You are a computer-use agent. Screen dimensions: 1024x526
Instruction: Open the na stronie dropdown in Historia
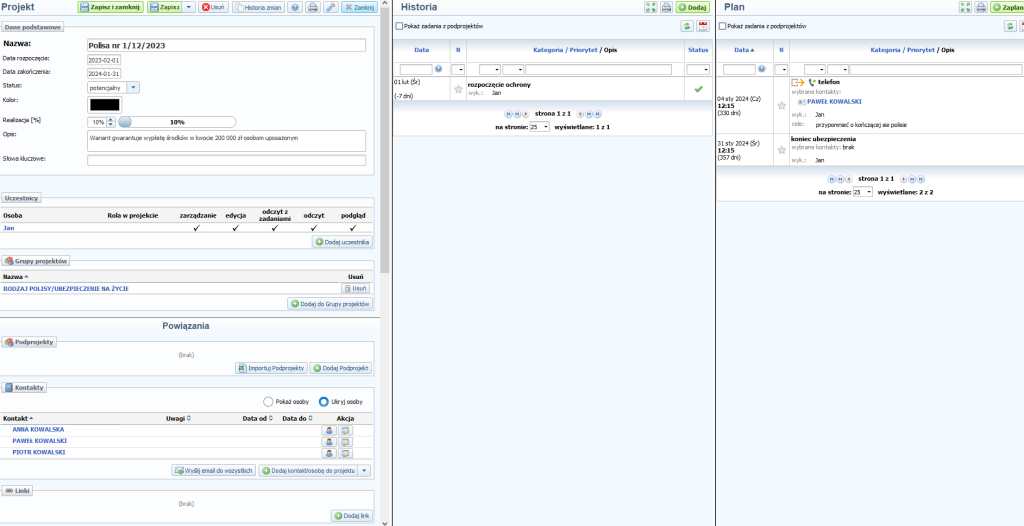(539, 127)
